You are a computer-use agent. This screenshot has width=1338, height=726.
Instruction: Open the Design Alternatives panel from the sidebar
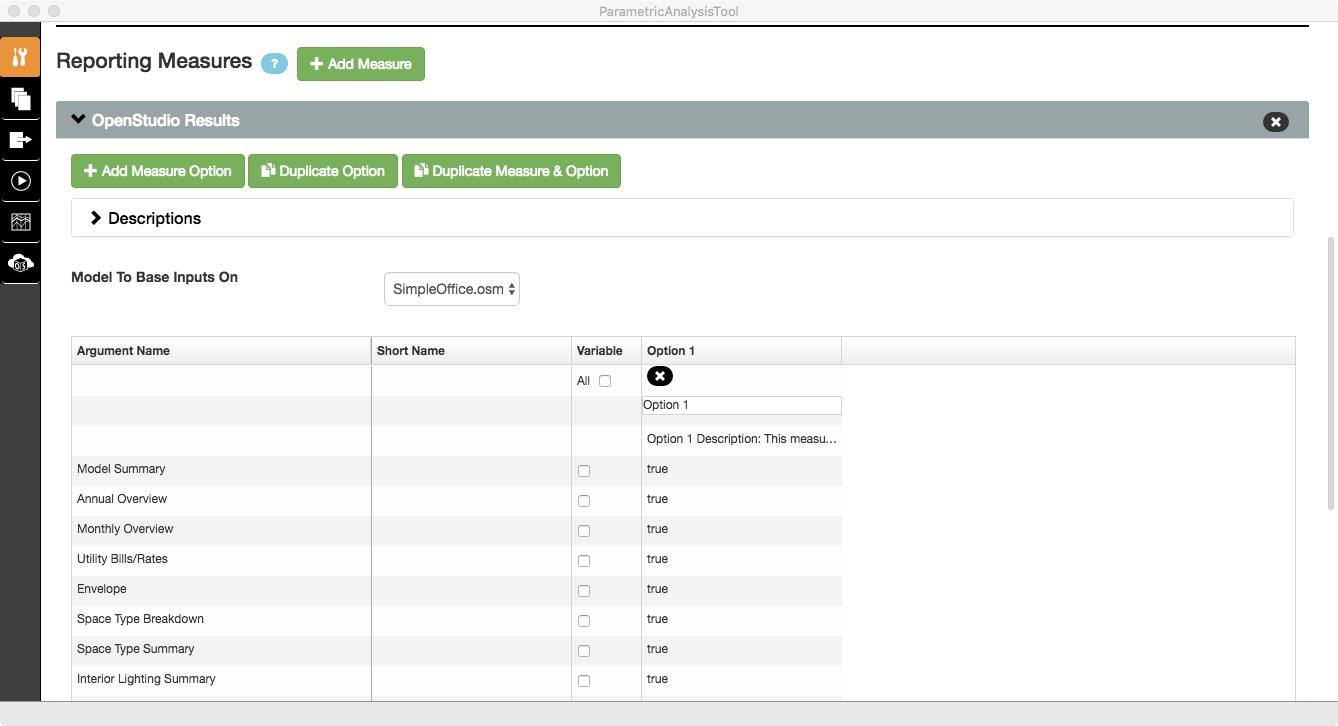point(20,99)
